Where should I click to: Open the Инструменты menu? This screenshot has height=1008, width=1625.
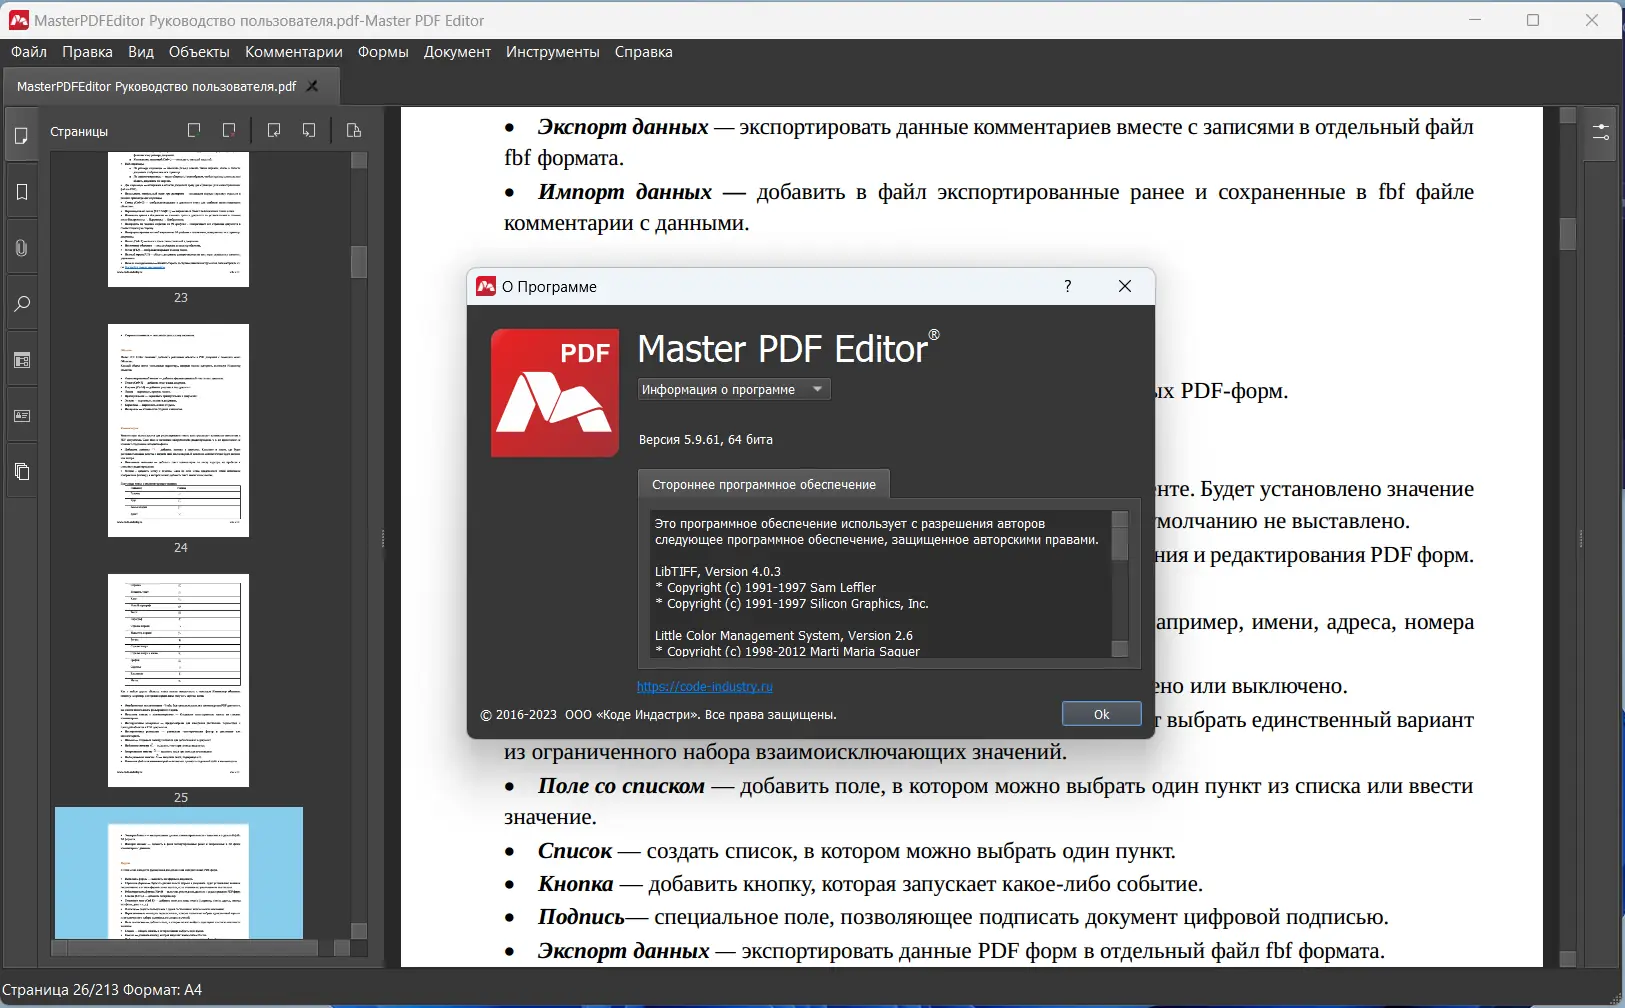pos(553,52)
